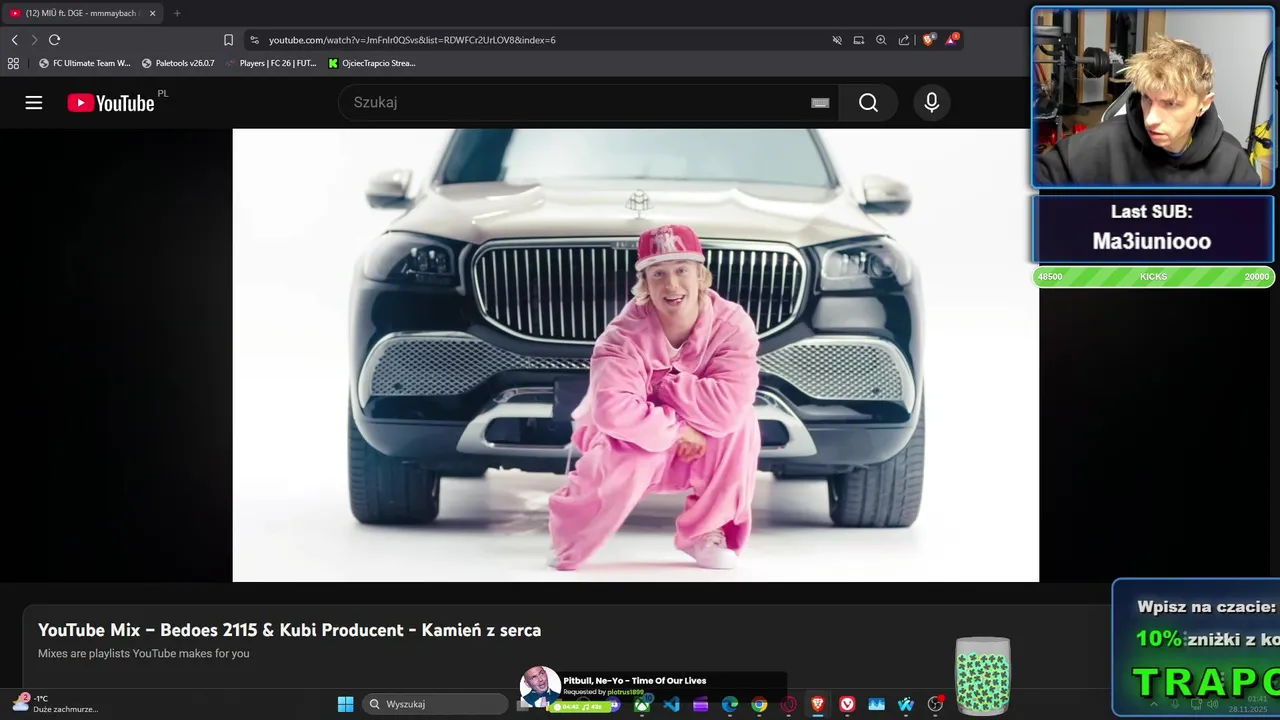This screenshot has width=1280, height=720.
Task: Open Microsoft Edge from the taskbar
Action: point(730,704)
